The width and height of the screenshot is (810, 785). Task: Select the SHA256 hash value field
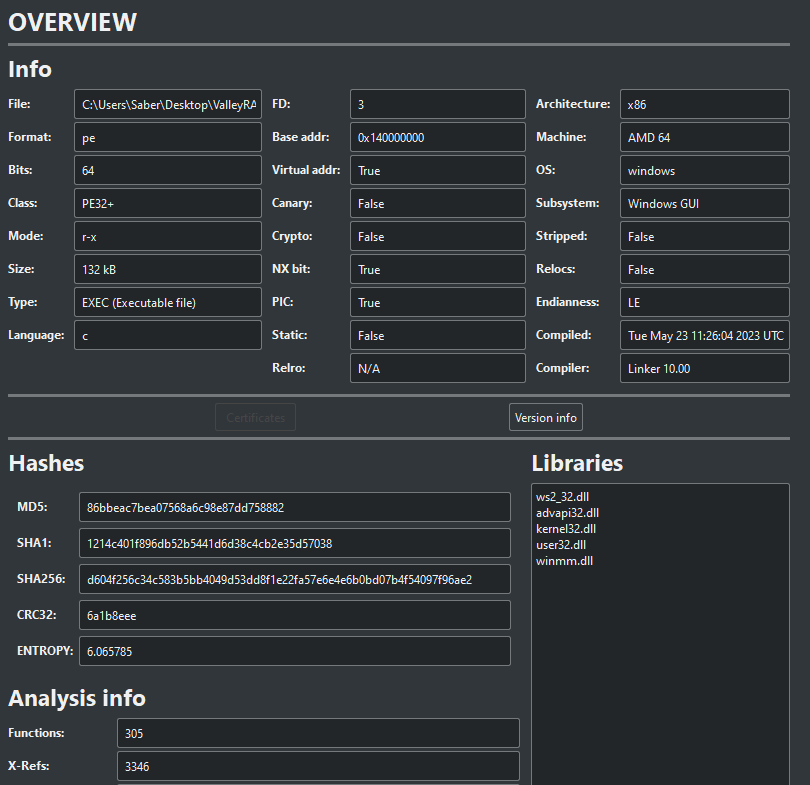[x=294, y=579]
